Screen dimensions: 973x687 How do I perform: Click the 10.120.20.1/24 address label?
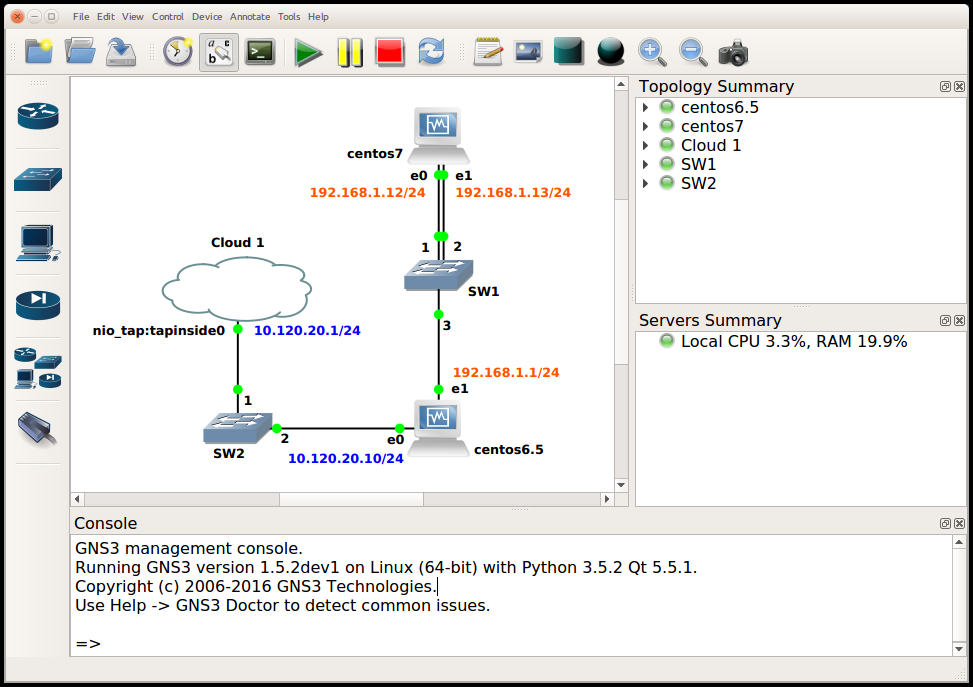point(307,331)
